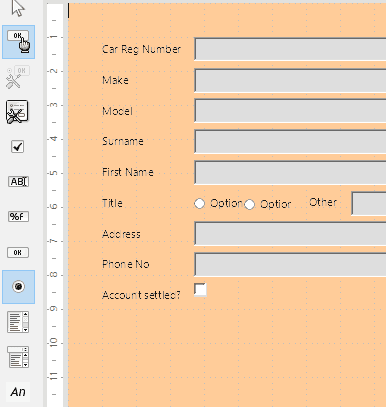Select the Address label
This screenshot has width=386, height=407.
click(121, 234)
